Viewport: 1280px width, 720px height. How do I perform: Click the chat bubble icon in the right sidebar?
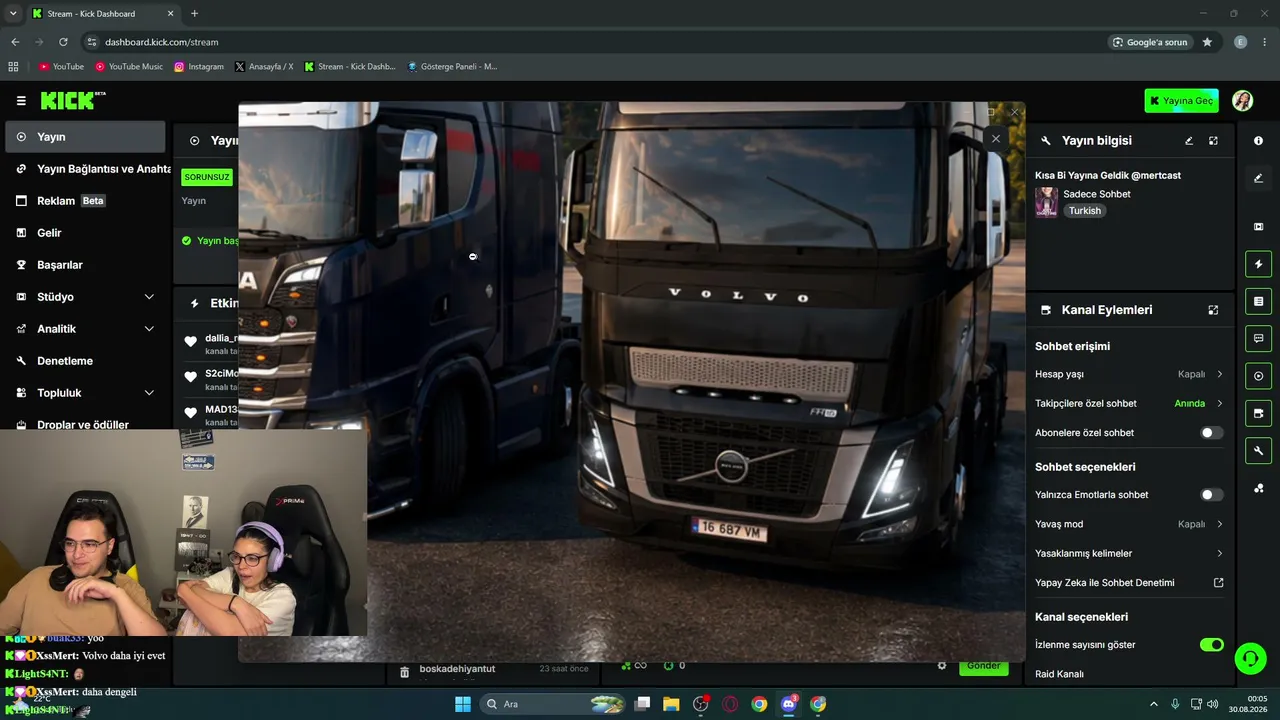click(1258, 338)
